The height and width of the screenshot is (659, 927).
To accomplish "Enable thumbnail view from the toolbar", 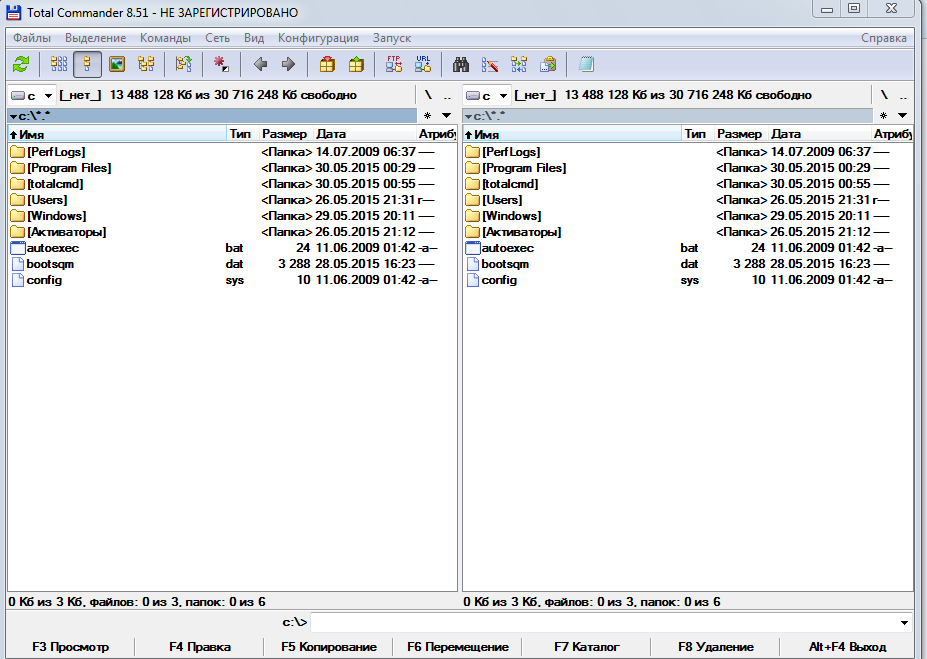I will [117, 64].
